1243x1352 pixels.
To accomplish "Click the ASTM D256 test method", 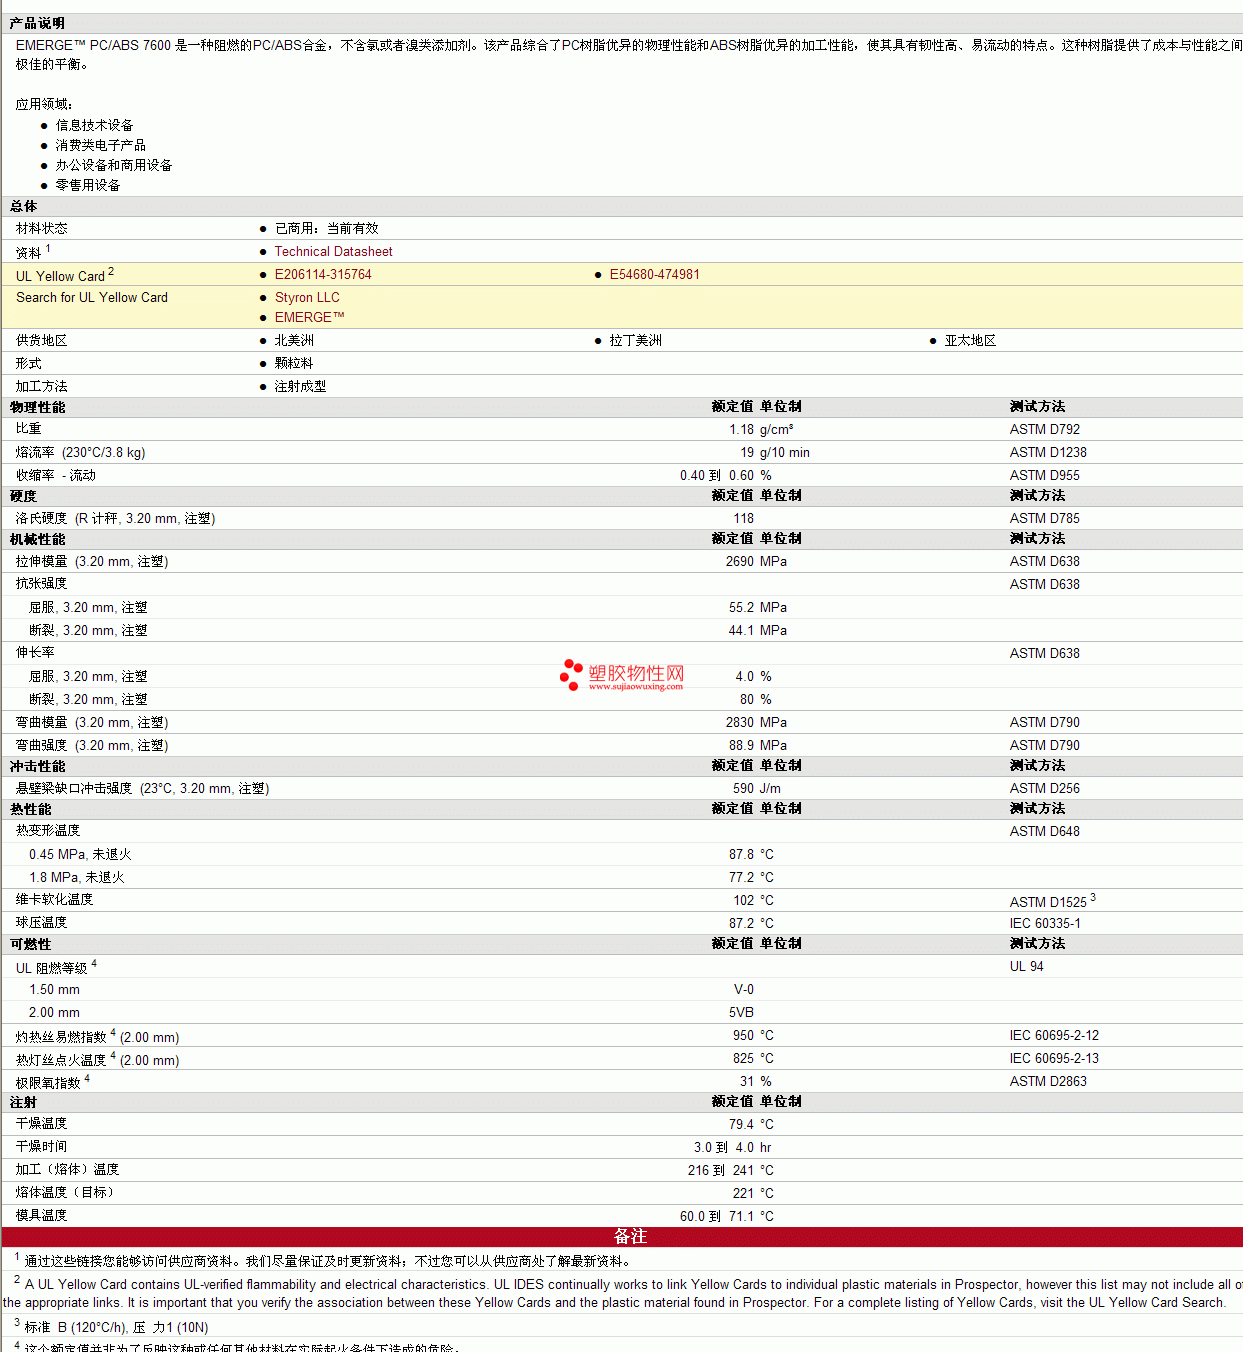I will 1044,789.
